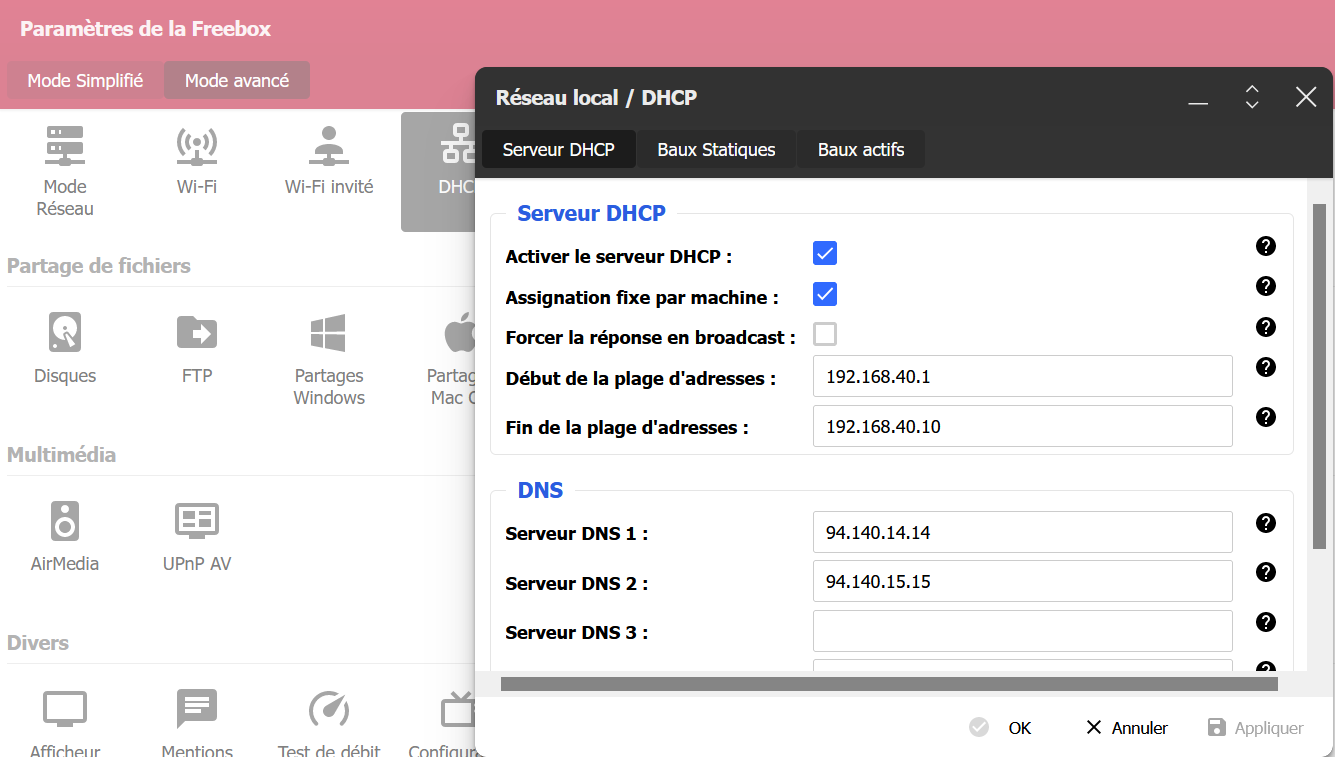Show help for Forcer la réponse en broadcast
1335x757 pixels.
[x=1266, y=327]
